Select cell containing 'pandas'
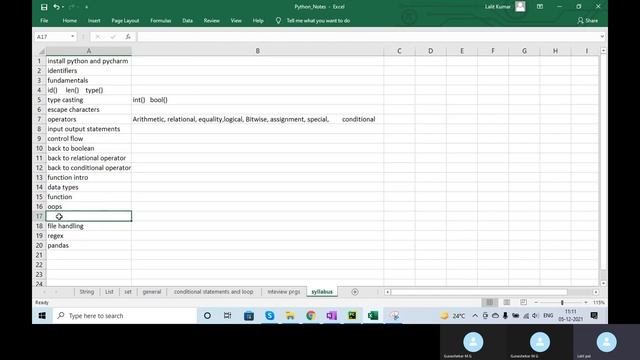This screenshot has height=360, width=640. [x=88, y=245]
